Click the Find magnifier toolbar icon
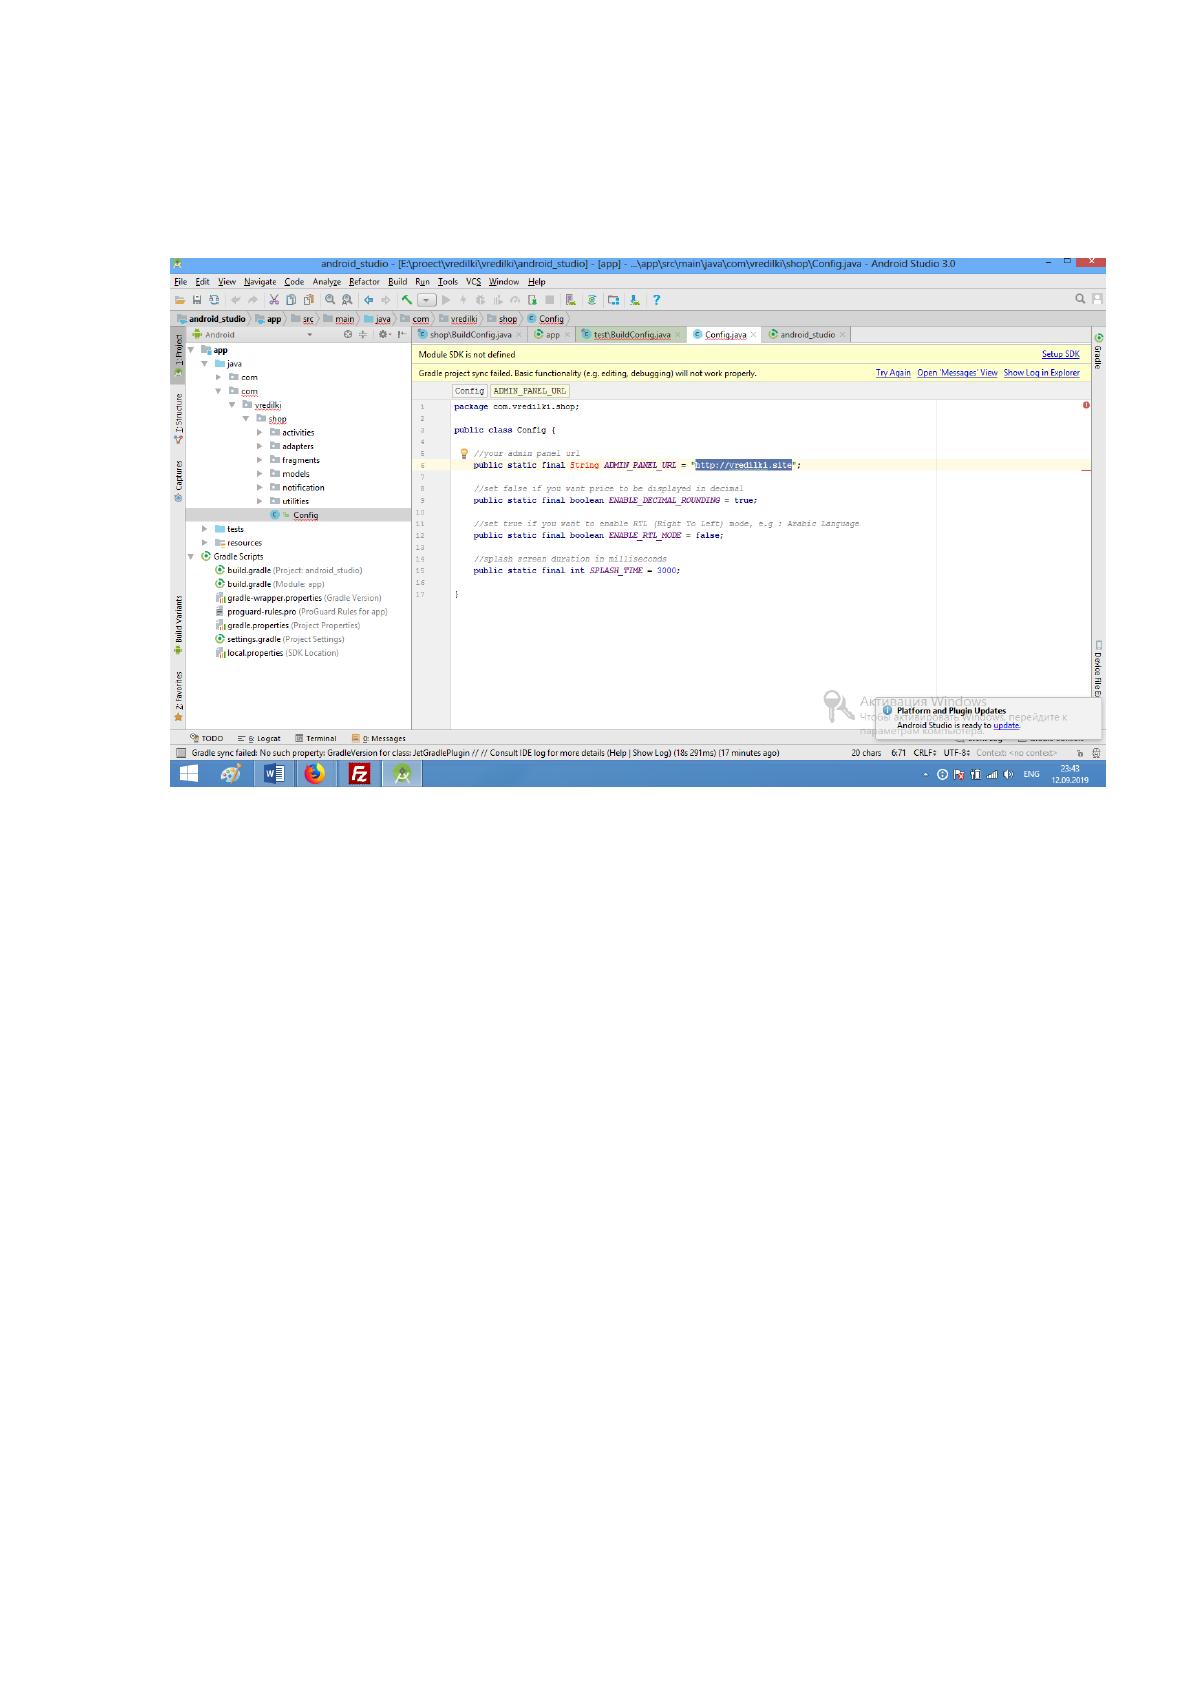 [330, 299]
